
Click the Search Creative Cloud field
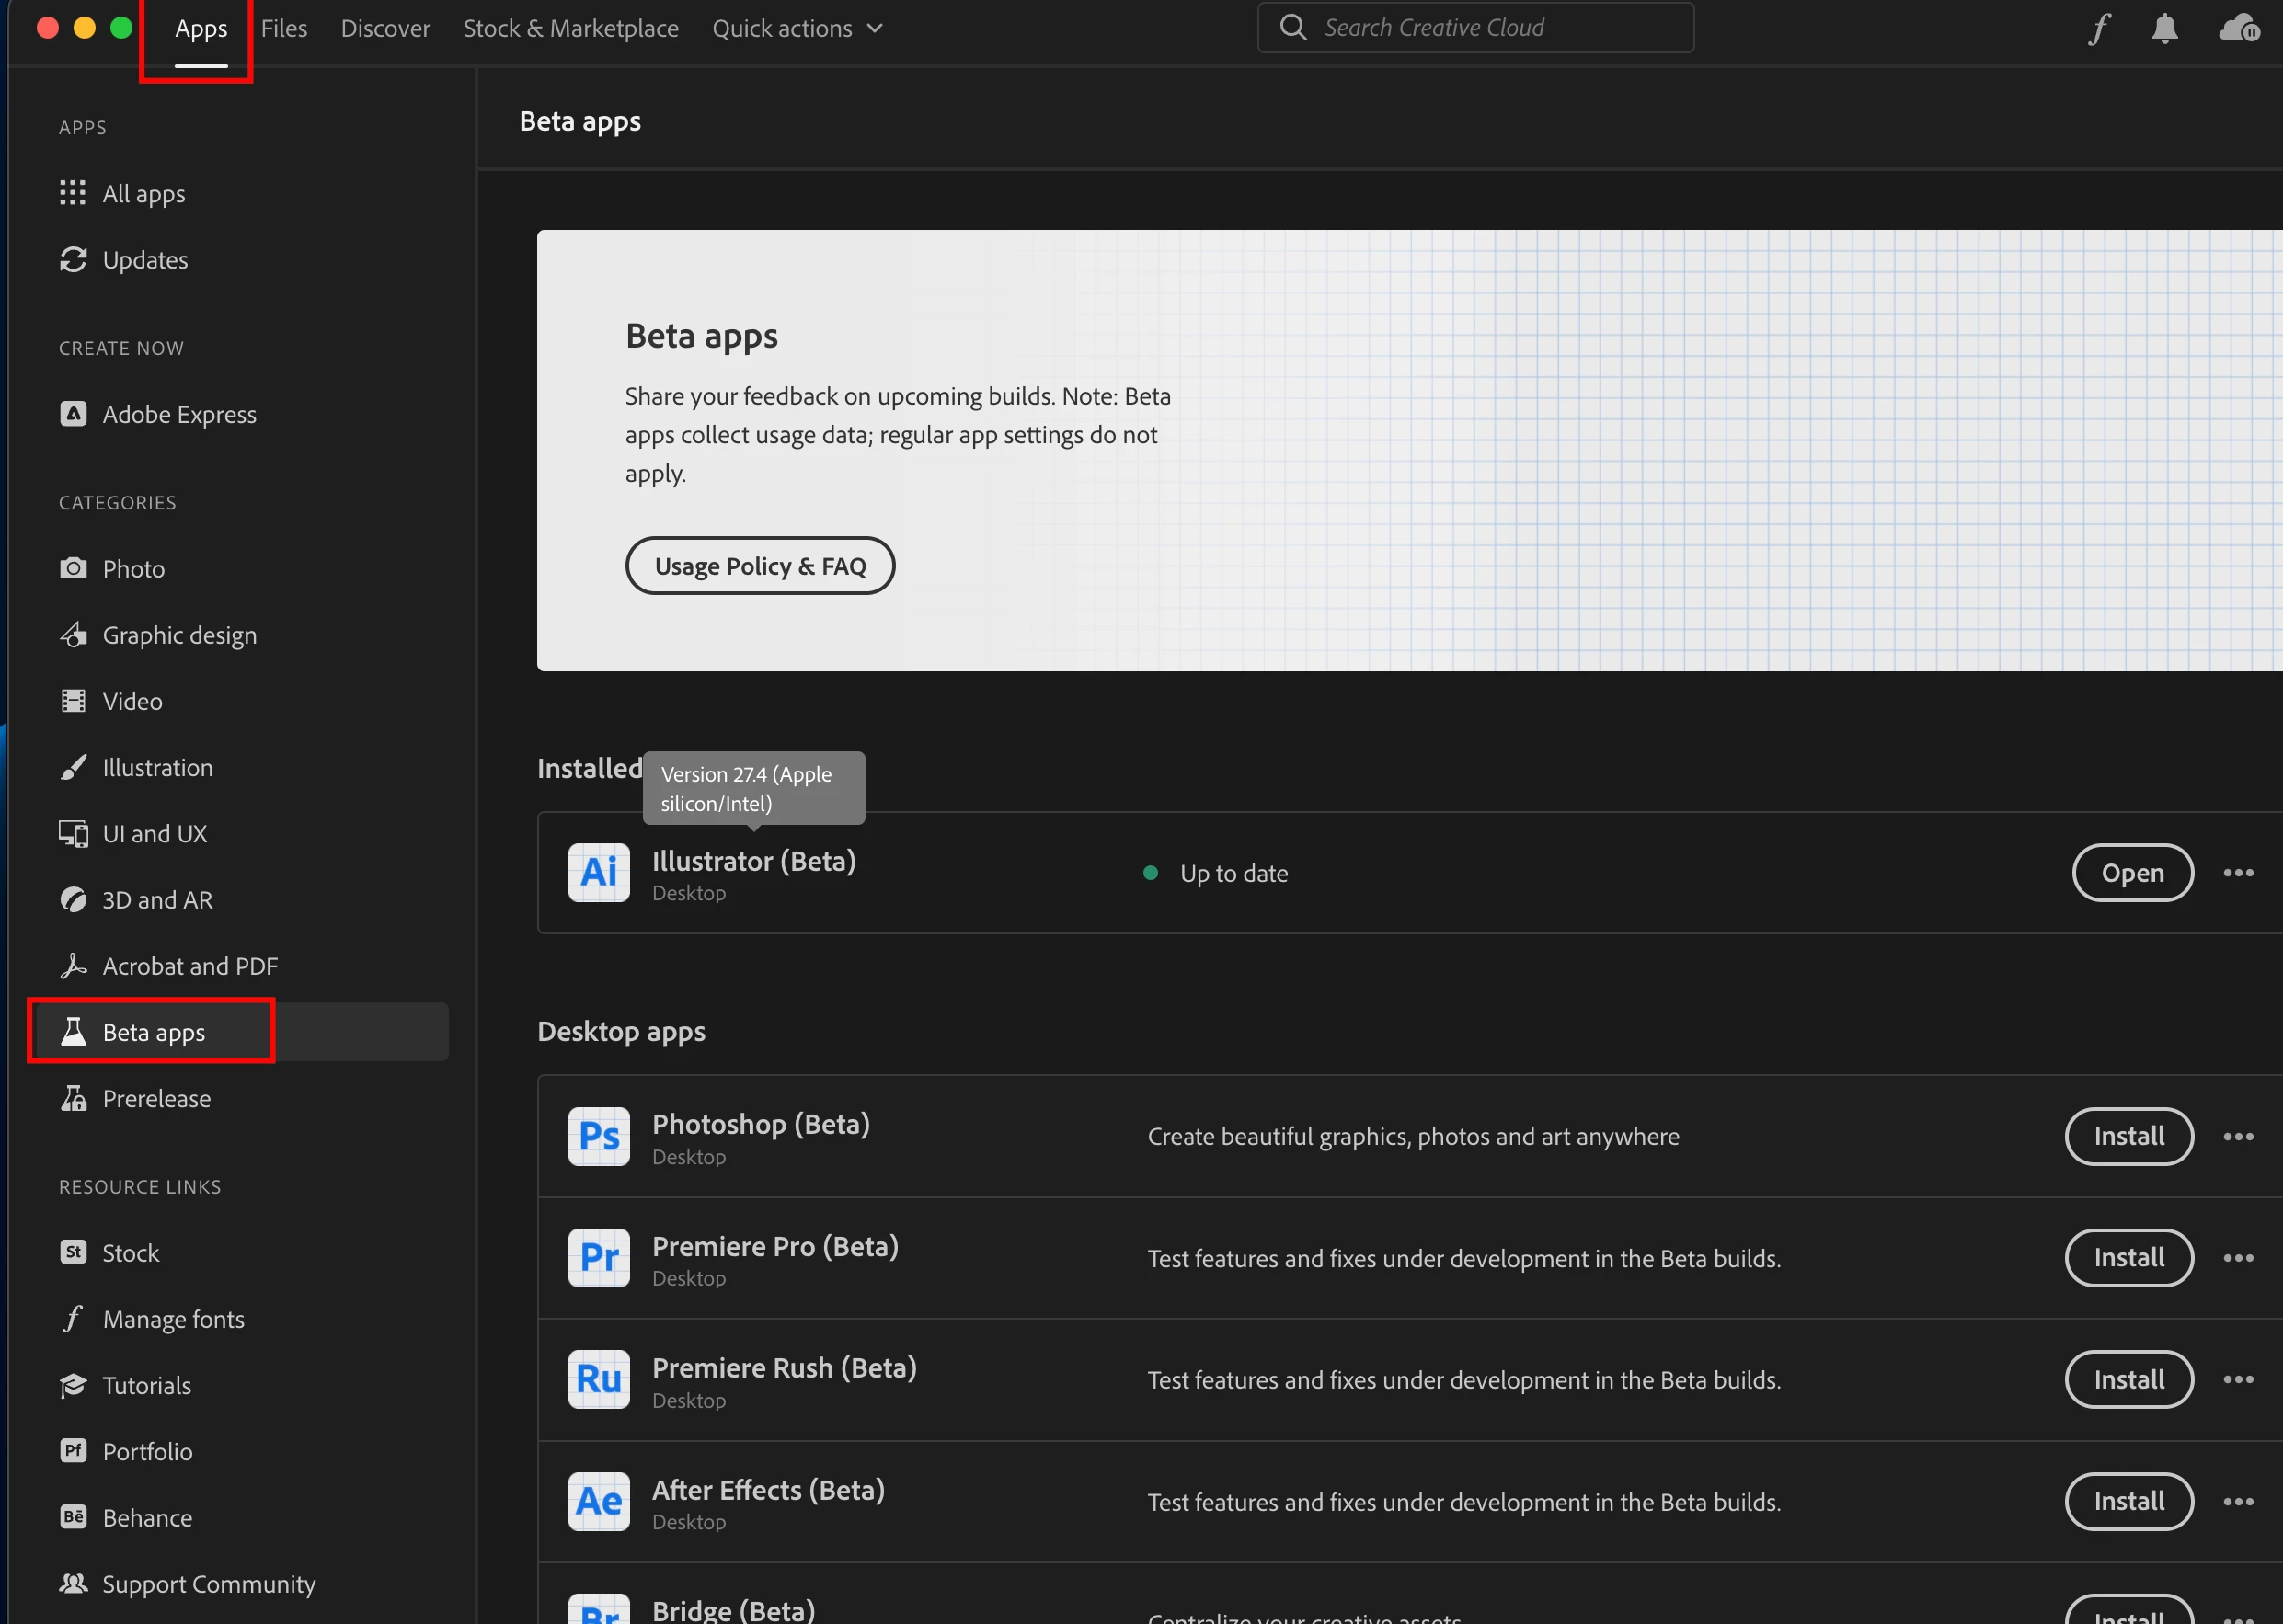[1490, 28]
